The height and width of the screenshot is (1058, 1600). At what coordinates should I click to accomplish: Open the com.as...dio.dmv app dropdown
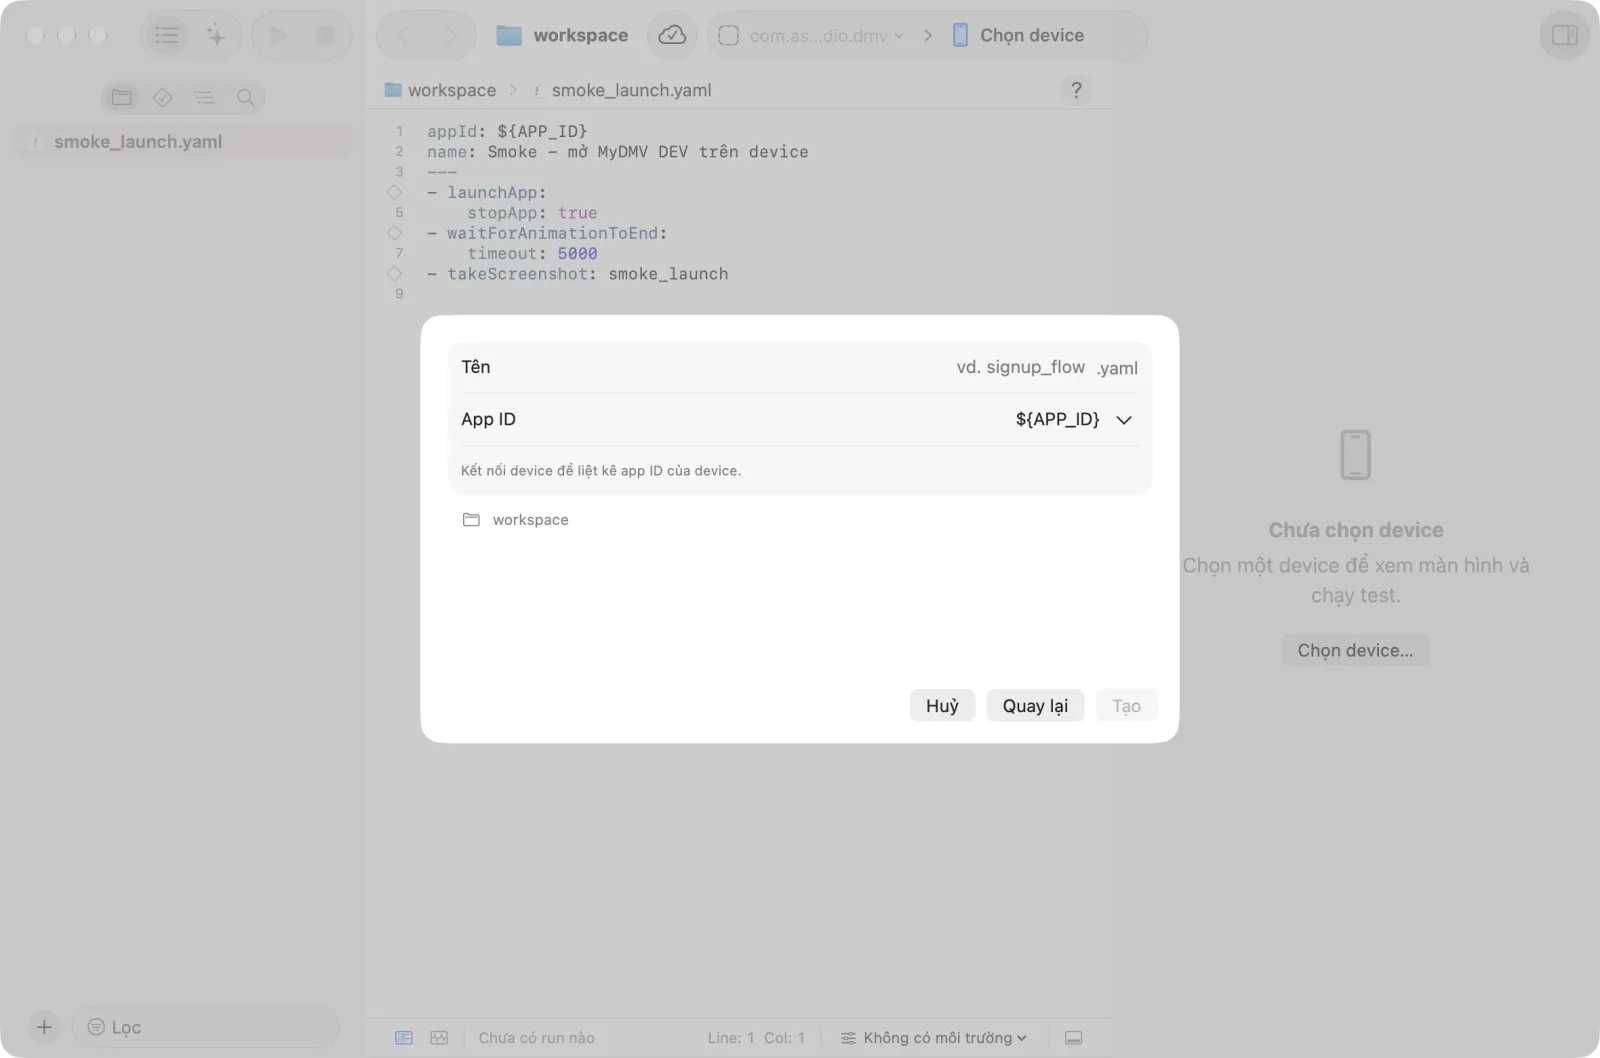coord(811,36)
